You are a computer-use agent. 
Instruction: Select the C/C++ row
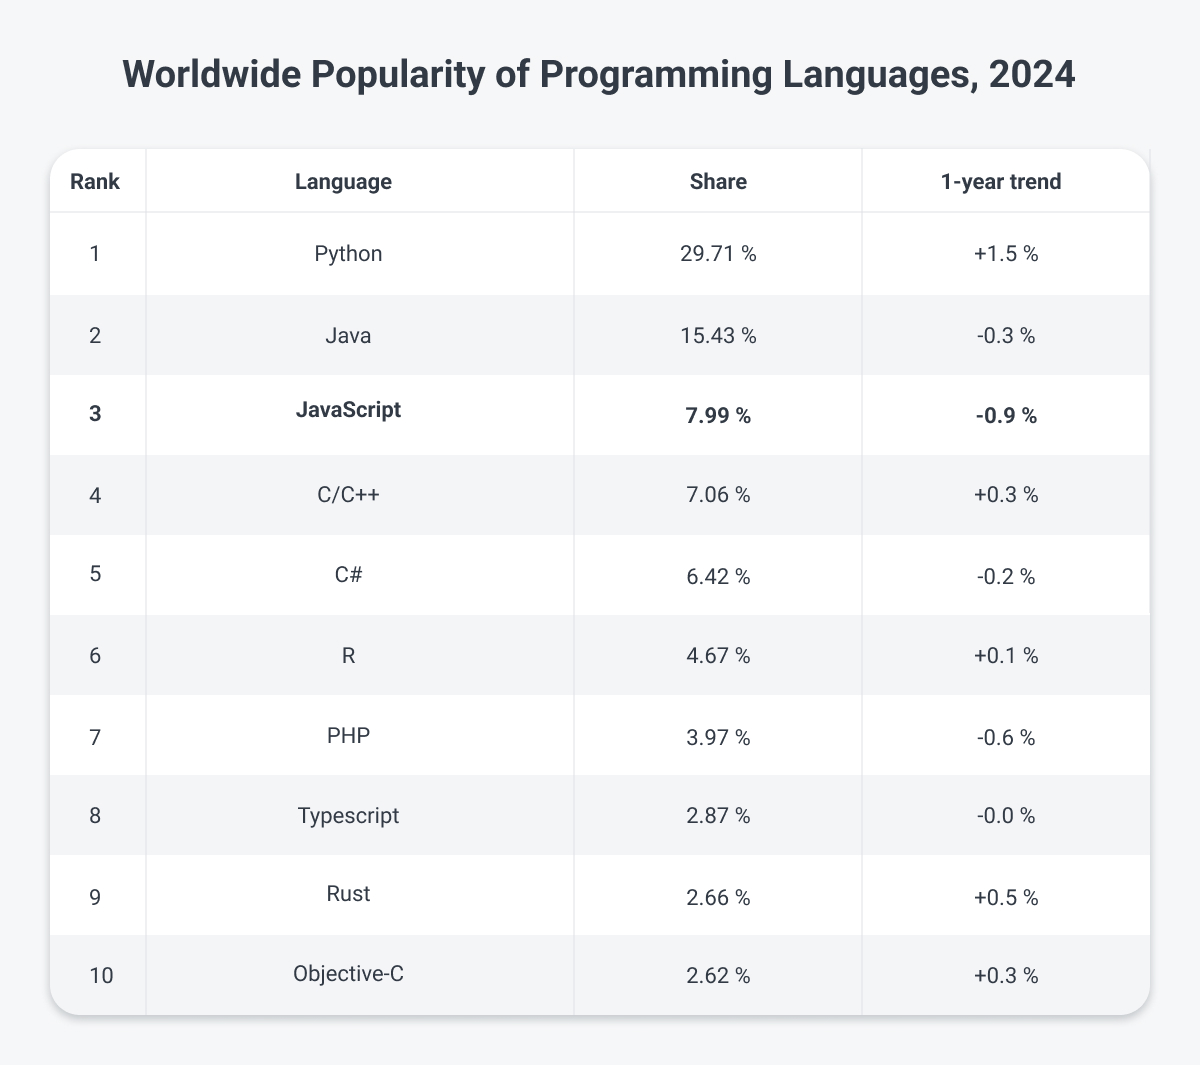(347, 495)
